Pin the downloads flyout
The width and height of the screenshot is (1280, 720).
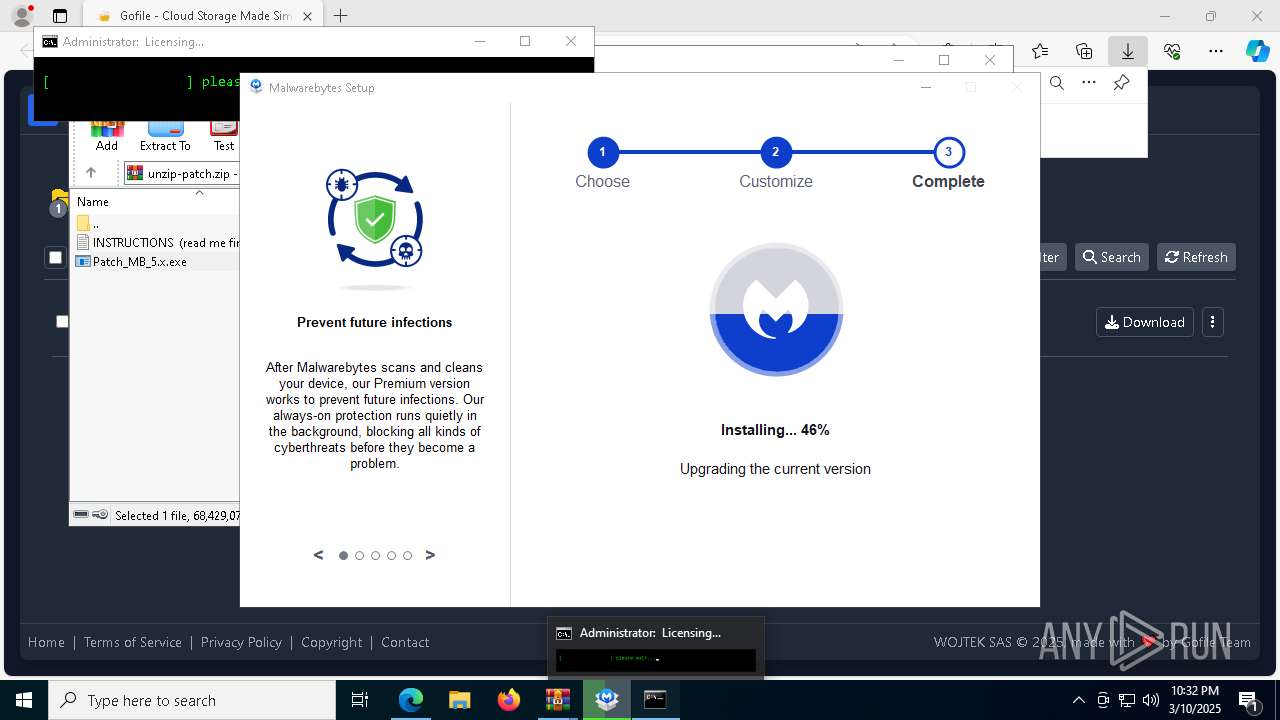(1121, 83)
